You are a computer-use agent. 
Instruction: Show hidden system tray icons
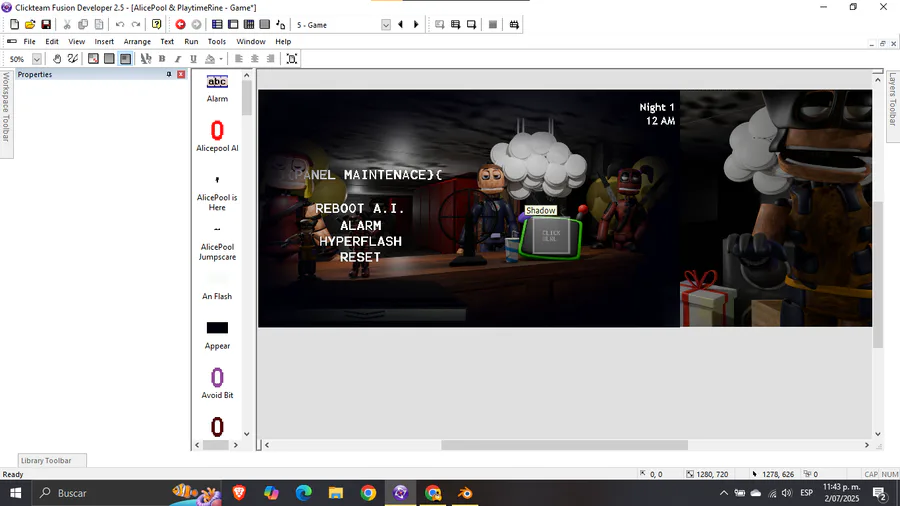point(724,493)
